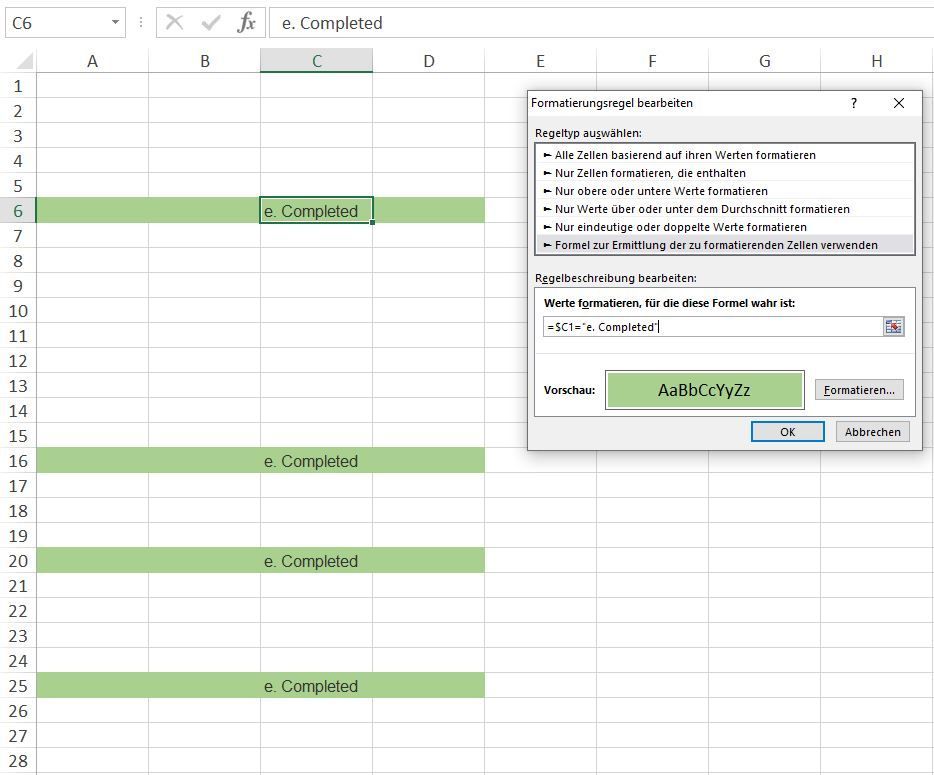
Task: Click cell C20 containing e. Completed
Action: click(x=316, y=561)
